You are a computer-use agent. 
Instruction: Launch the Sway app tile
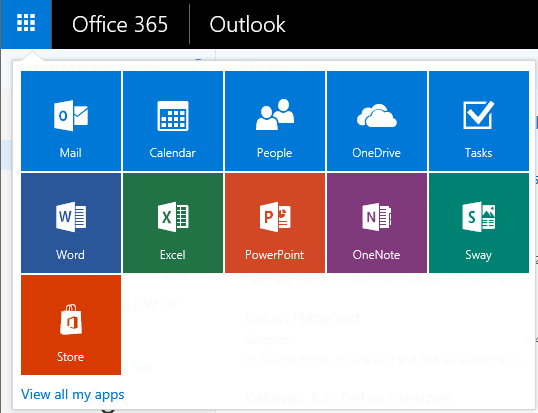(479, 223)
